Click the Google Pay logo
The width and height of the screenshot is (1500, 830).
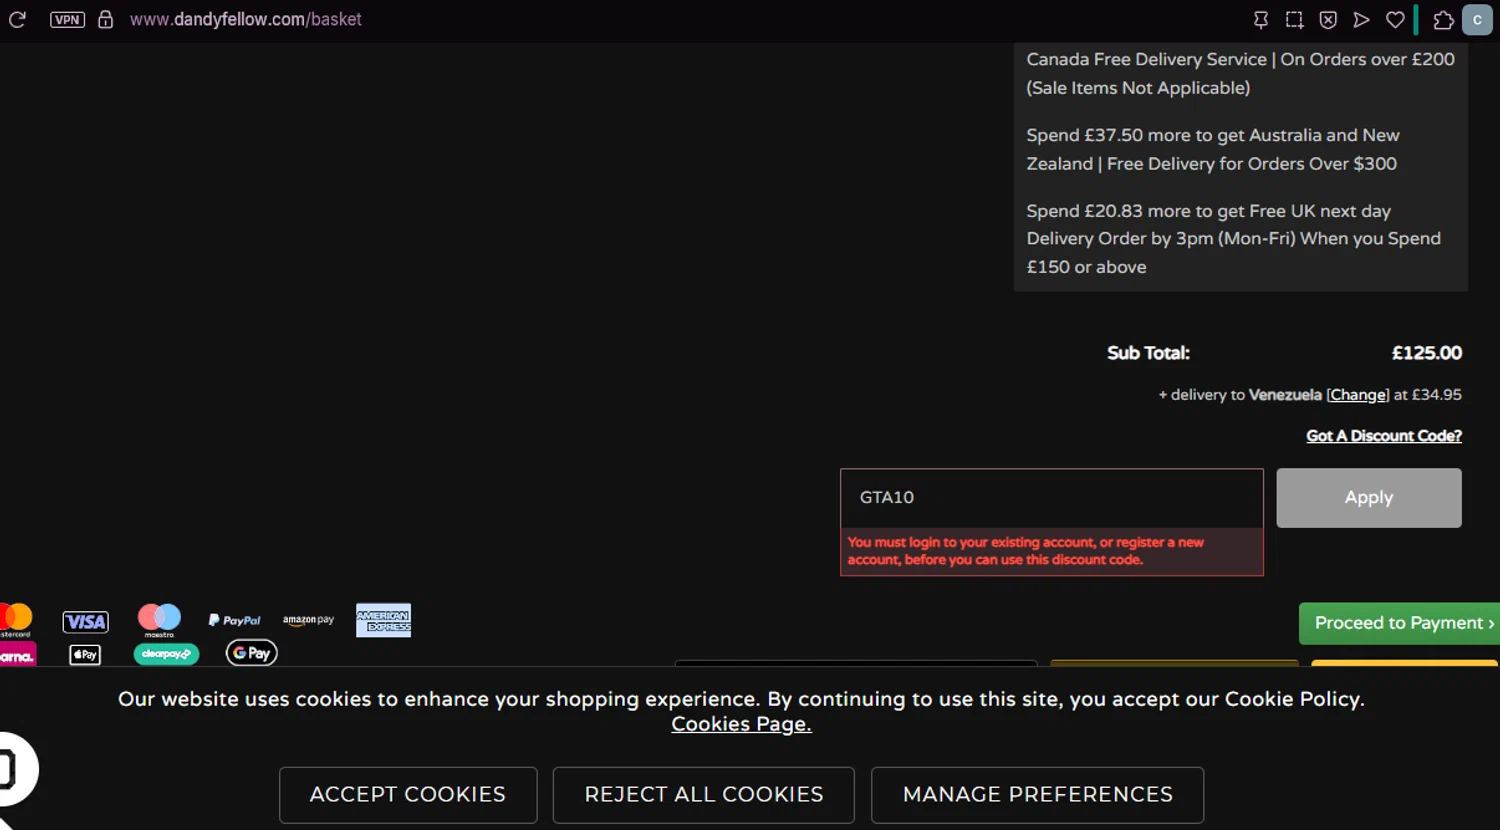pos(251,653)
